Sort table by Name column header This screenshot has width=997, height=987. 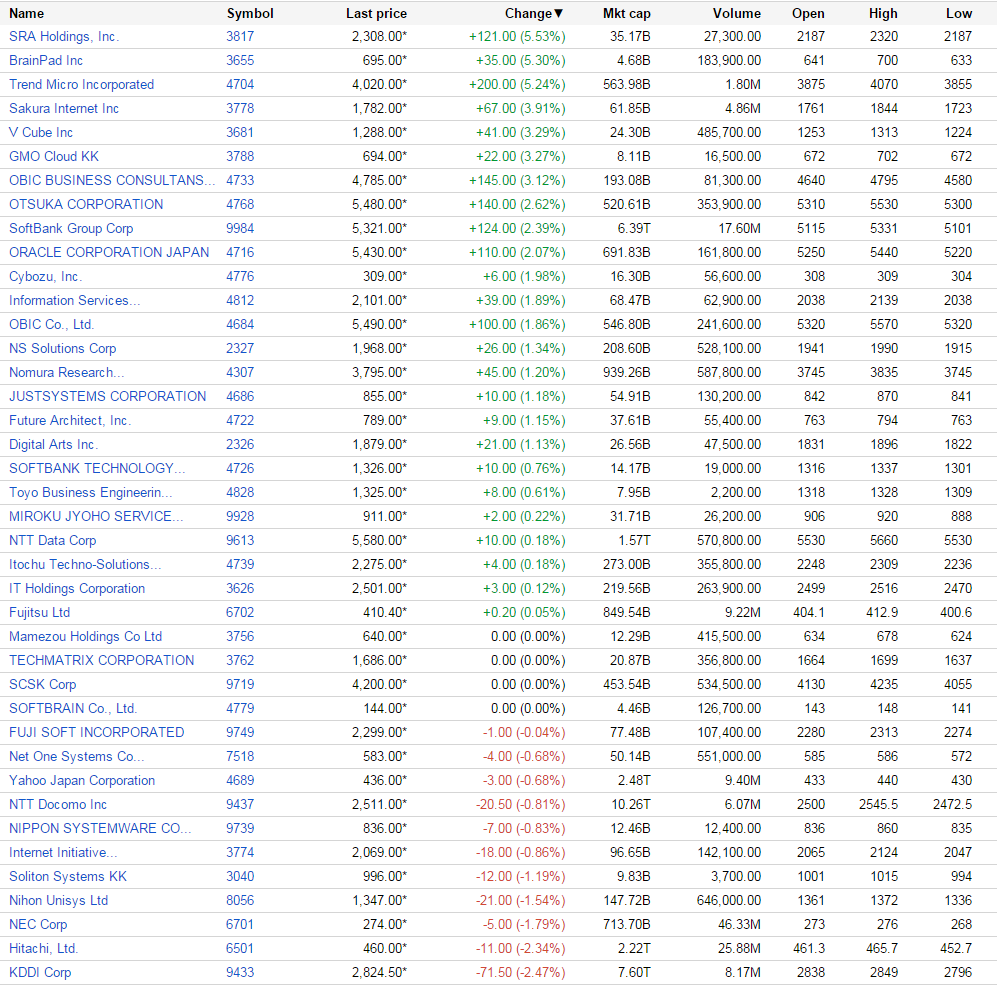[x=27, y=13]
